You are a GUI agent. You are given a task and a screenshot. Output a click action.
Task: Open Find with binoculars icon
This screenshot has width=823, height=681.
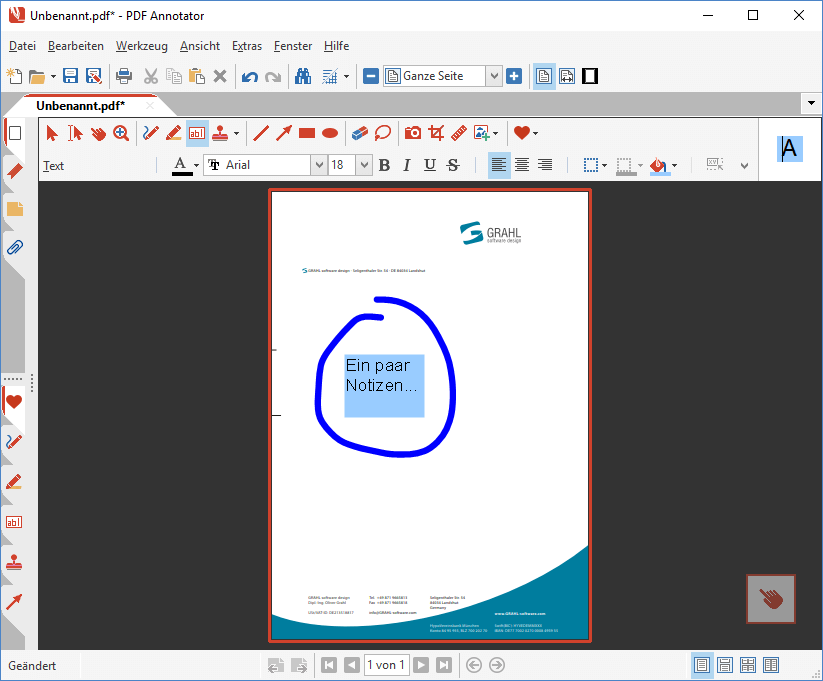303,76
